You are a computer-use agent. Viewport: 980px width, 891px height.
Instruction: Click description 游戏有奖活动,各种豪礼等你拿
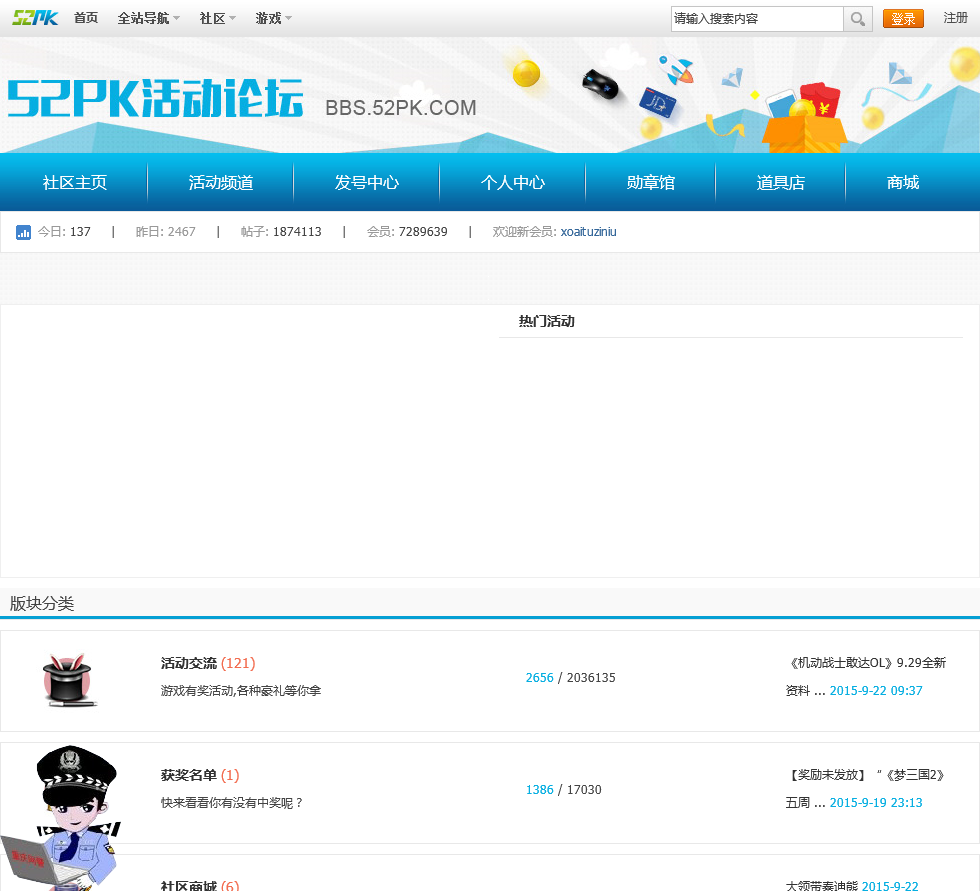(241, 690)
